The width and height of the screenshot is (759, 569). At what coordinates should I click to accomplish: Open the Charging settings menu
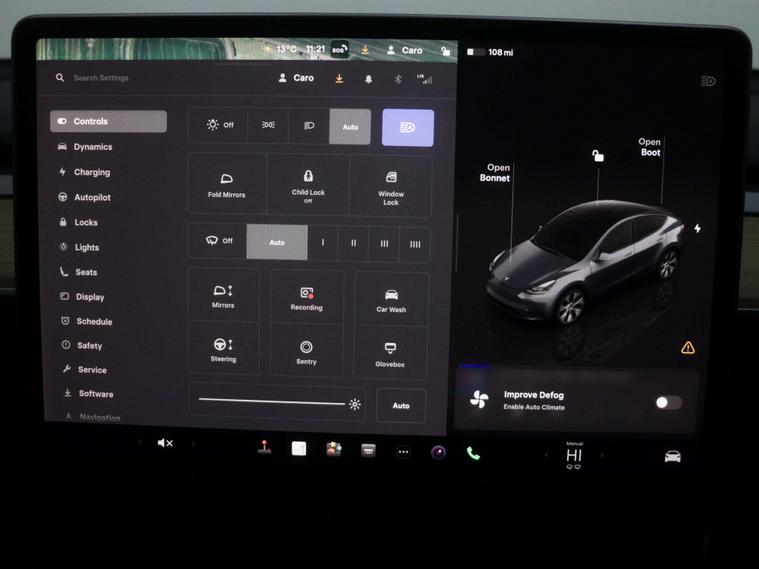pyautogui.click(x=92, y=172)
